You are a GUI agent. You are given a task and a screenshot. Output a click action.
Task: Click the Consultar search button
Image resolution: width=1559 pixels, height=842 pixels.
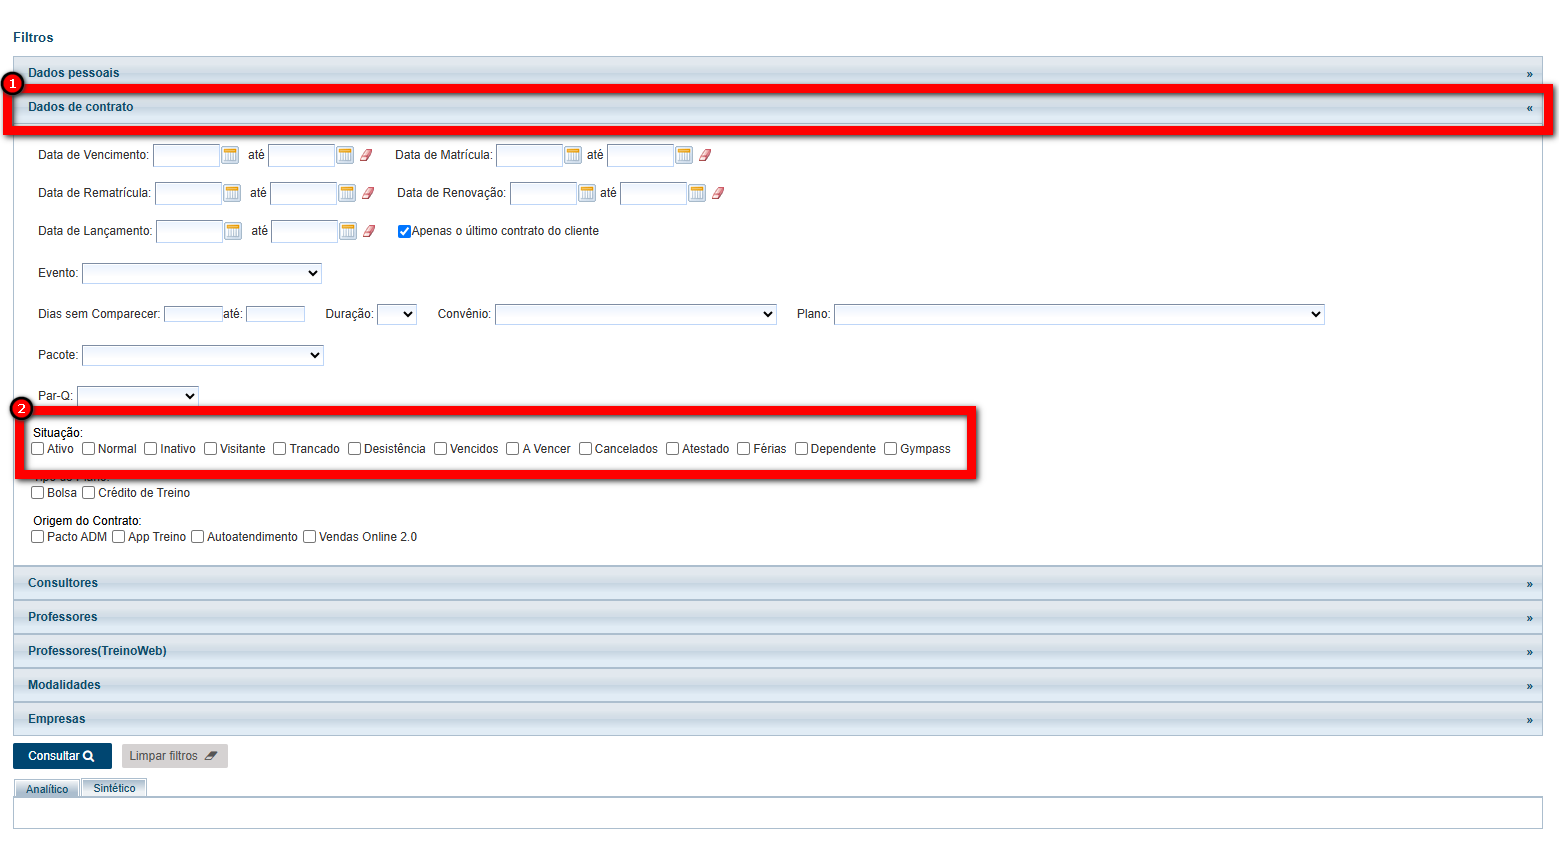coord(62,756)
